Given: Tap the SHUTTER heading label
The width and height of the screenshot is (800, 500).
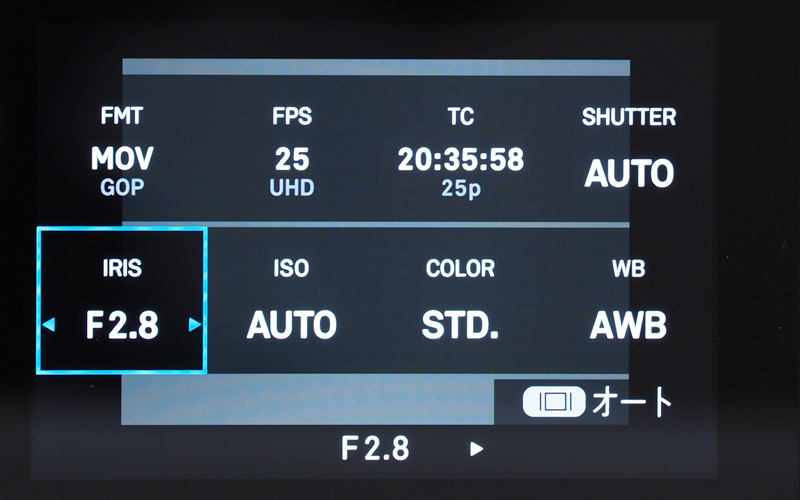Looking at the screenshot, I should (x=629, y=117).
